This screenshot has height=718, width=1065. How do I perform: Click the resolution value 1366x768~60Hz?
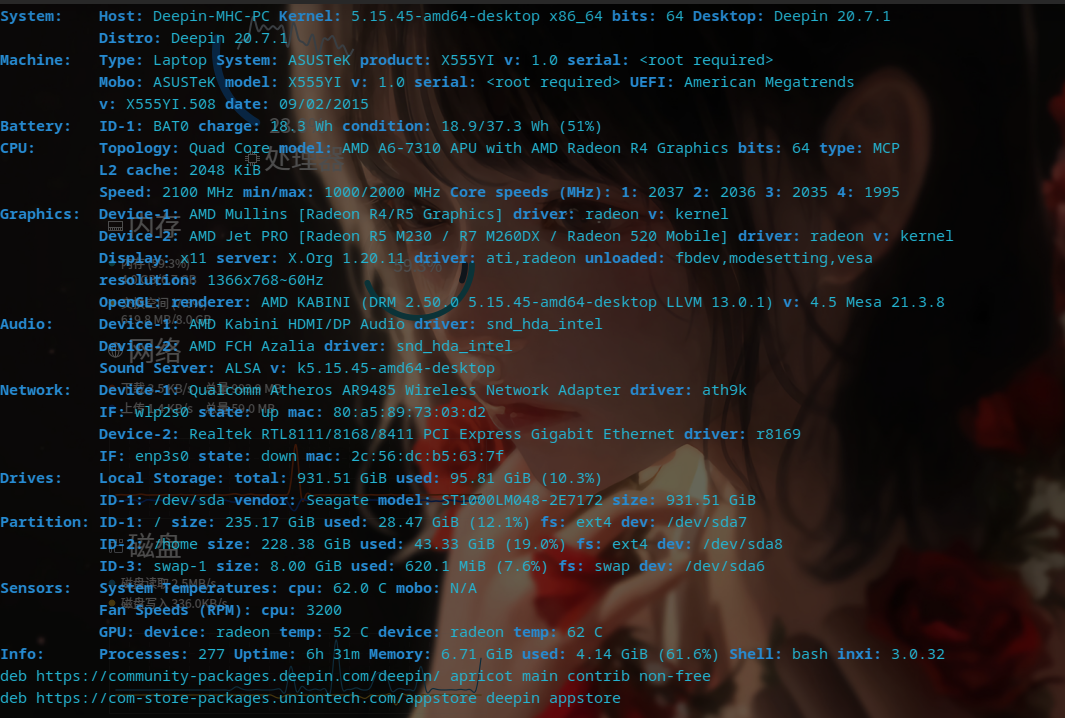point(265,280)
